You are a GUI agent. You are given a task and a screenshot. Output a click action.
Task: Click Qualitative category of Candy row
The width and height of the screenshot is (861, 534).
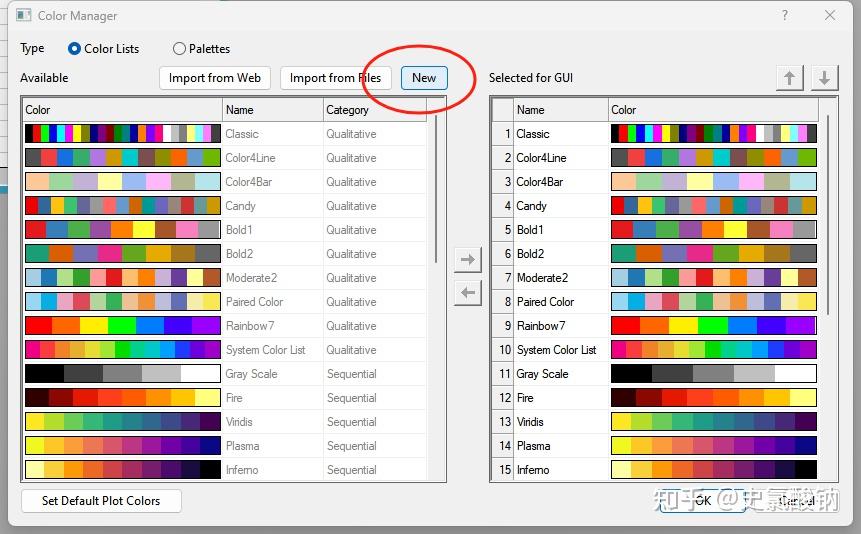point(351,206)
